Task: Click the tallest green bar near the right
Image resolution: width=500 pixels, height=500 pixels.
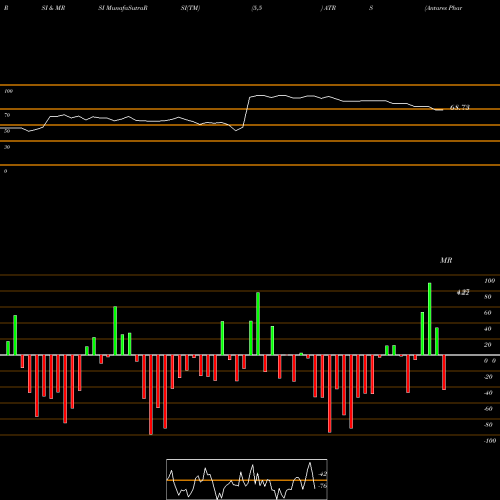Action: (429, 319)
